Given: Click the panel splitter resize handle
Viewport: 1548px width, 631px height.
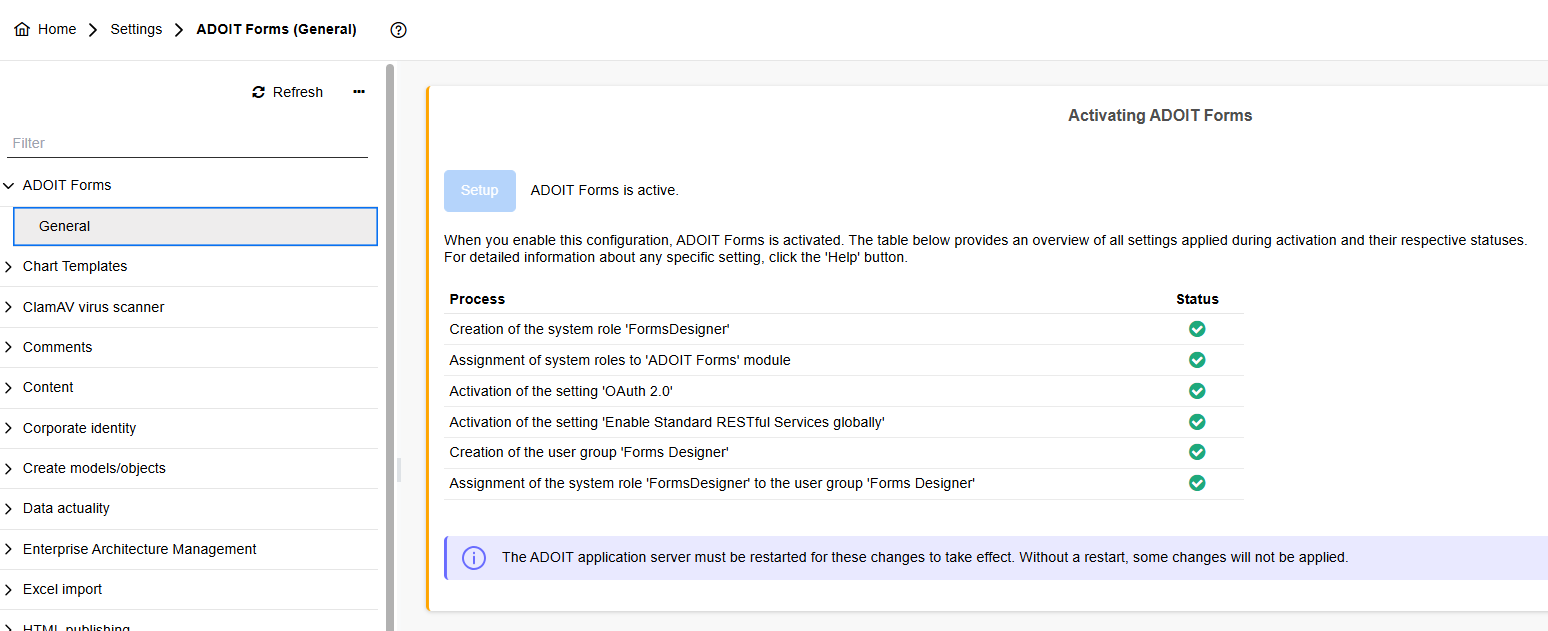Looking at the screenshot, I should pyautogui.click(x=399, y=470).
